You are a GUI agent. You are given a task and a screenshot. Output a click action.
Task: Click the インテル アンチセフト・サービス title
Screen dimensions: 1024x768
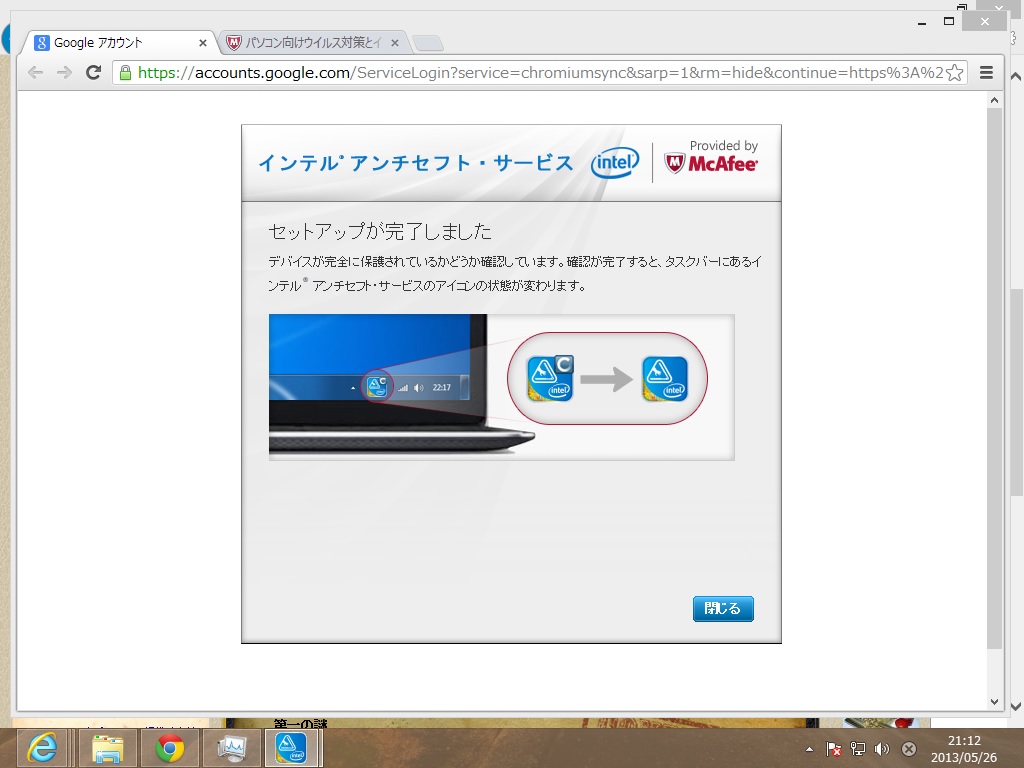pyautogui.click(x=416, y=163)
